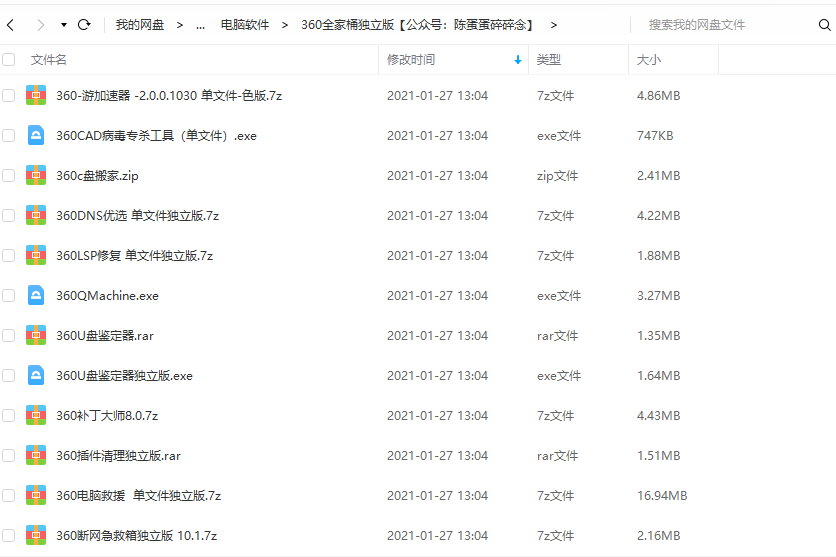Image resolution: width=836 pixels, height=557 pixels.
Task: Click the 747KB size value
Action: 655,135
